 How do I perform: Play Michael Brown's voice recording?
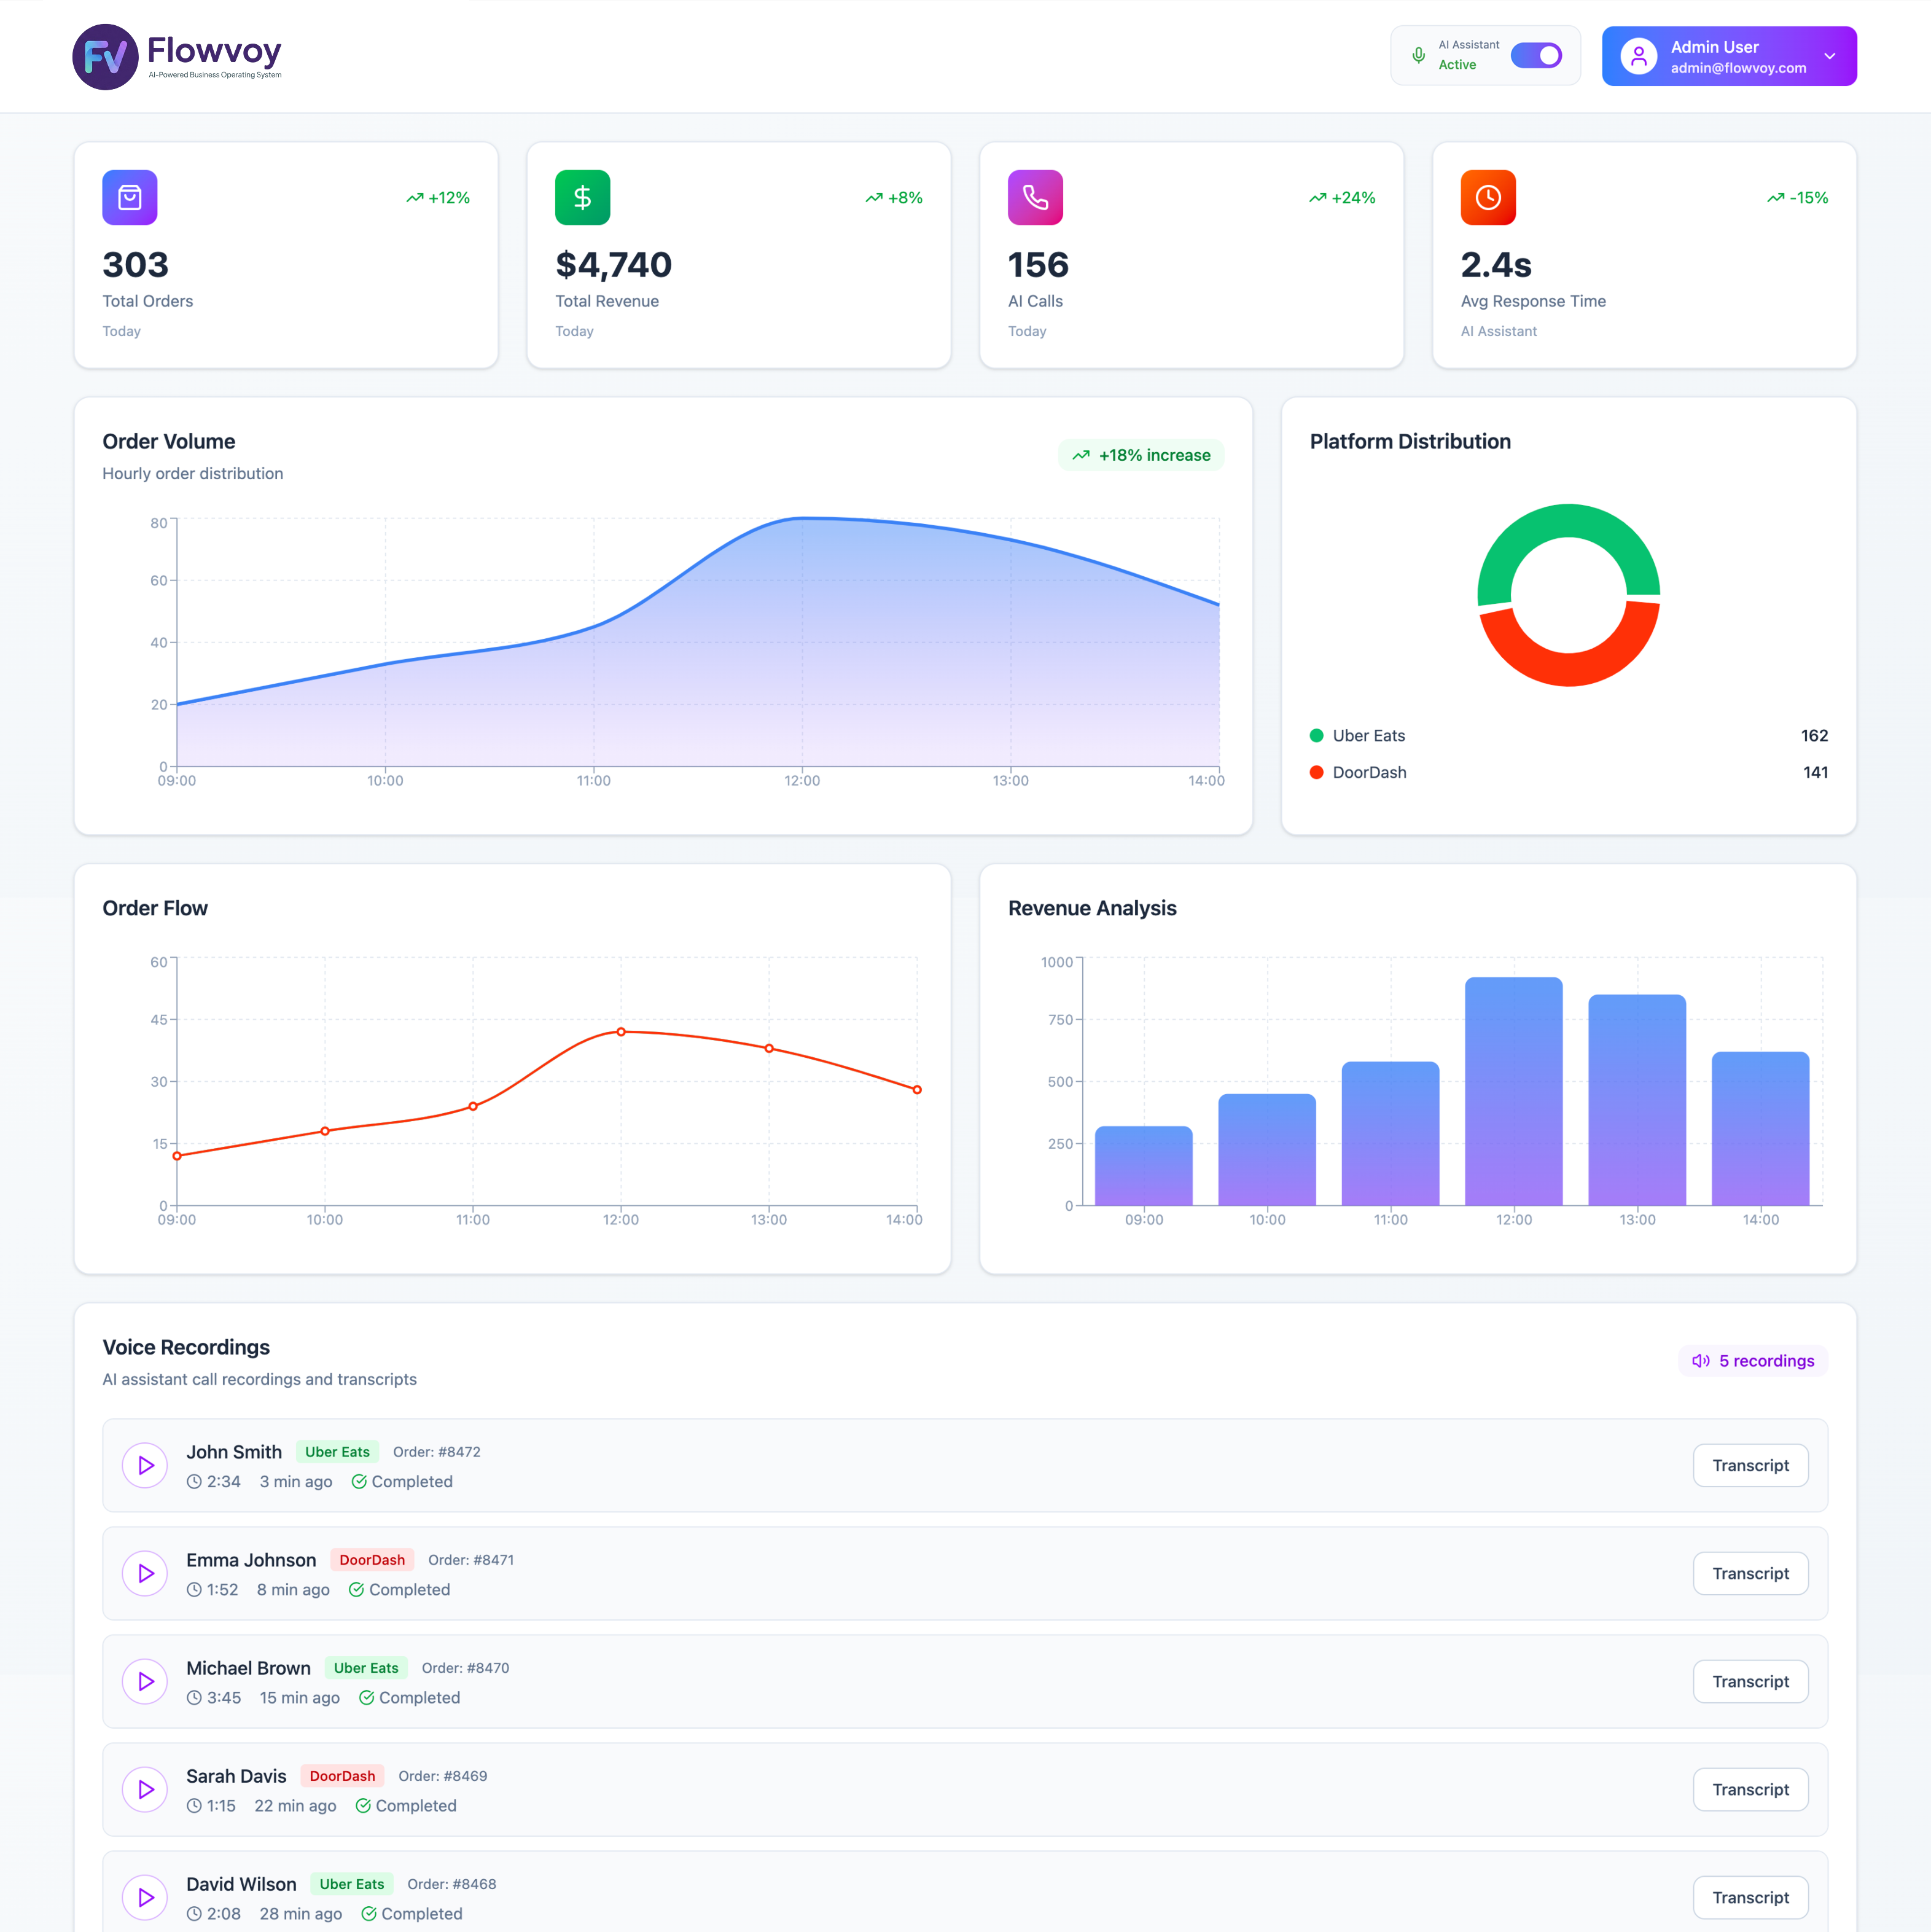point(145,1682)
